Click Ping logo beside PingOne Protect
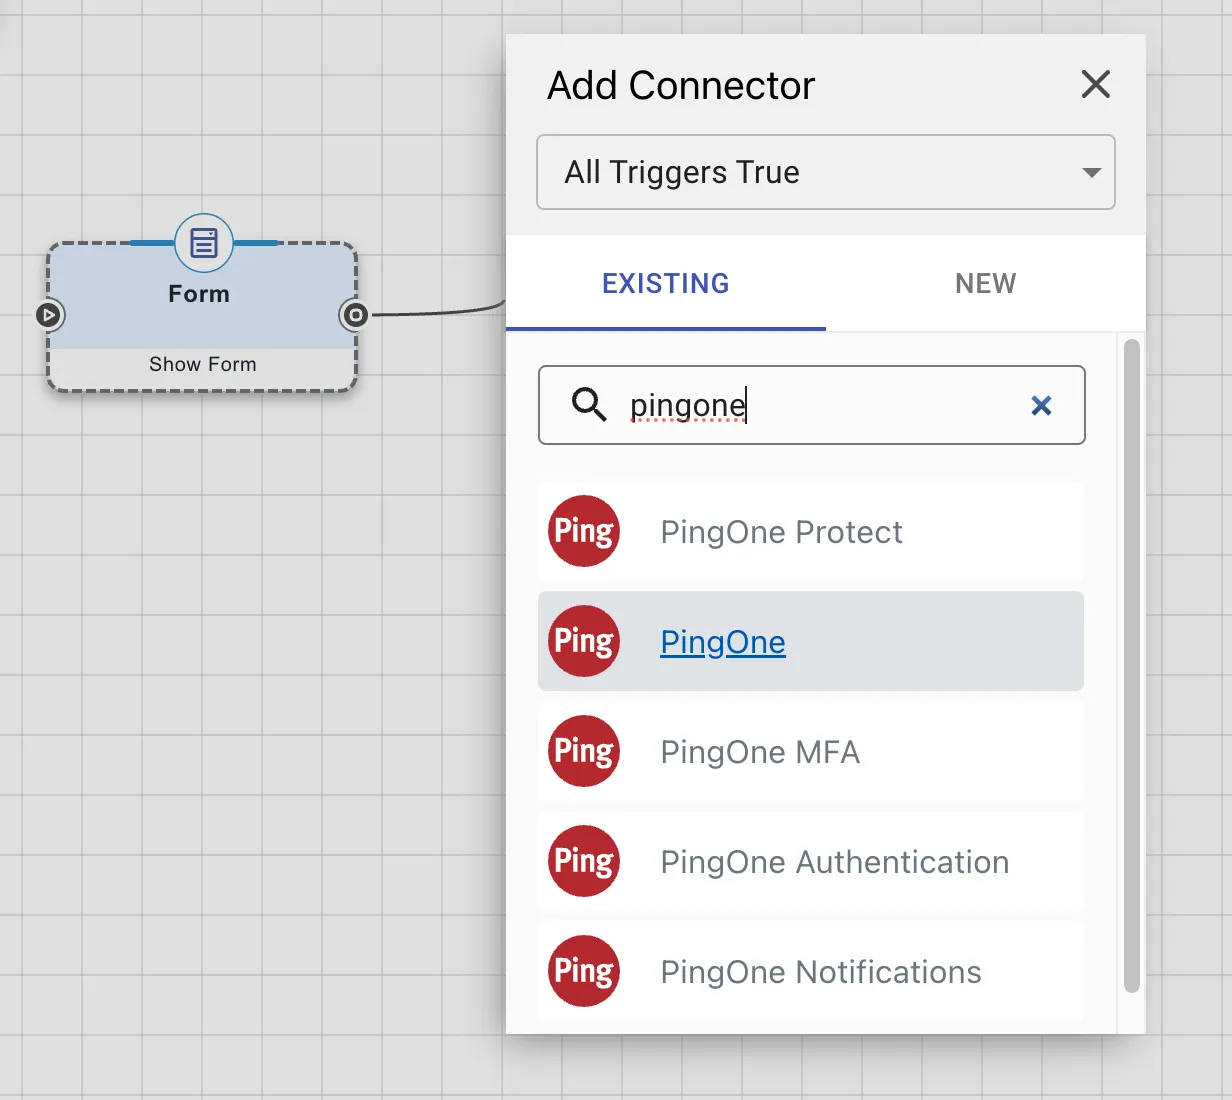 click(584, 531)
